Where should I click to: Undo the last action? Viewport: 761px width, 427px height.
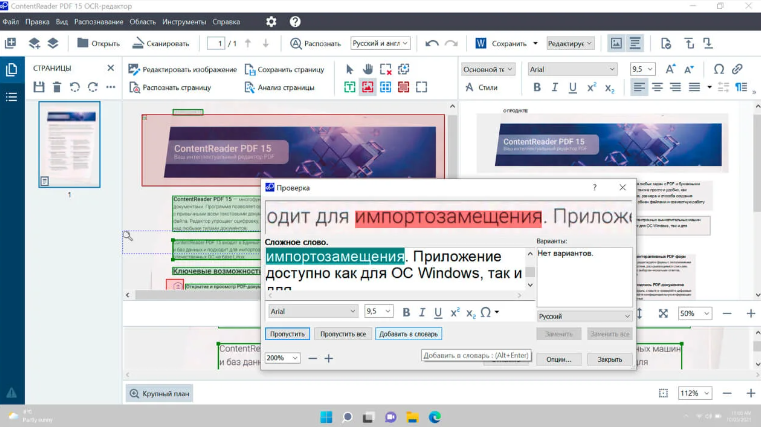[x=431, y=43]
